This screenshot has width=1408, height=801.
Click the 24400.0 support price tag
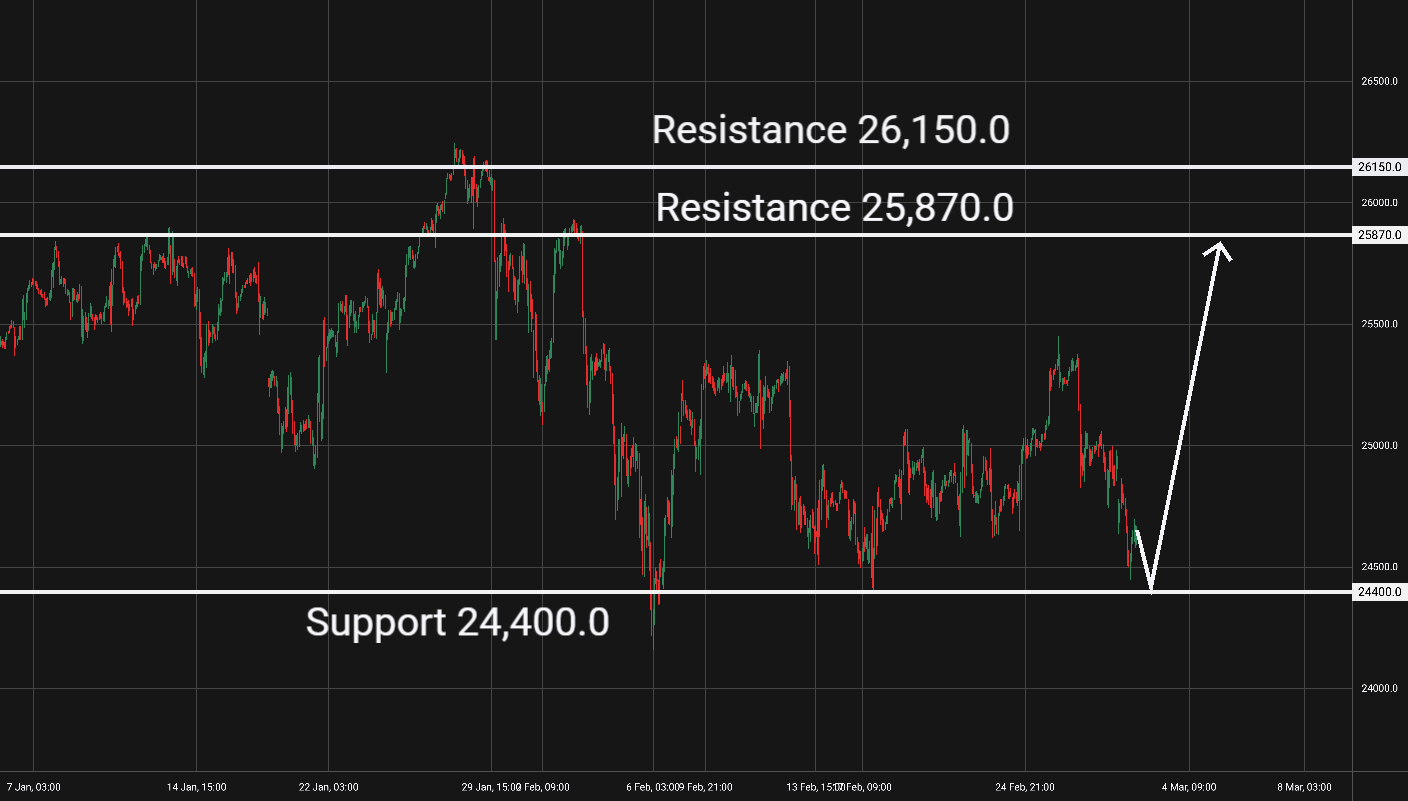point(1380,592)
